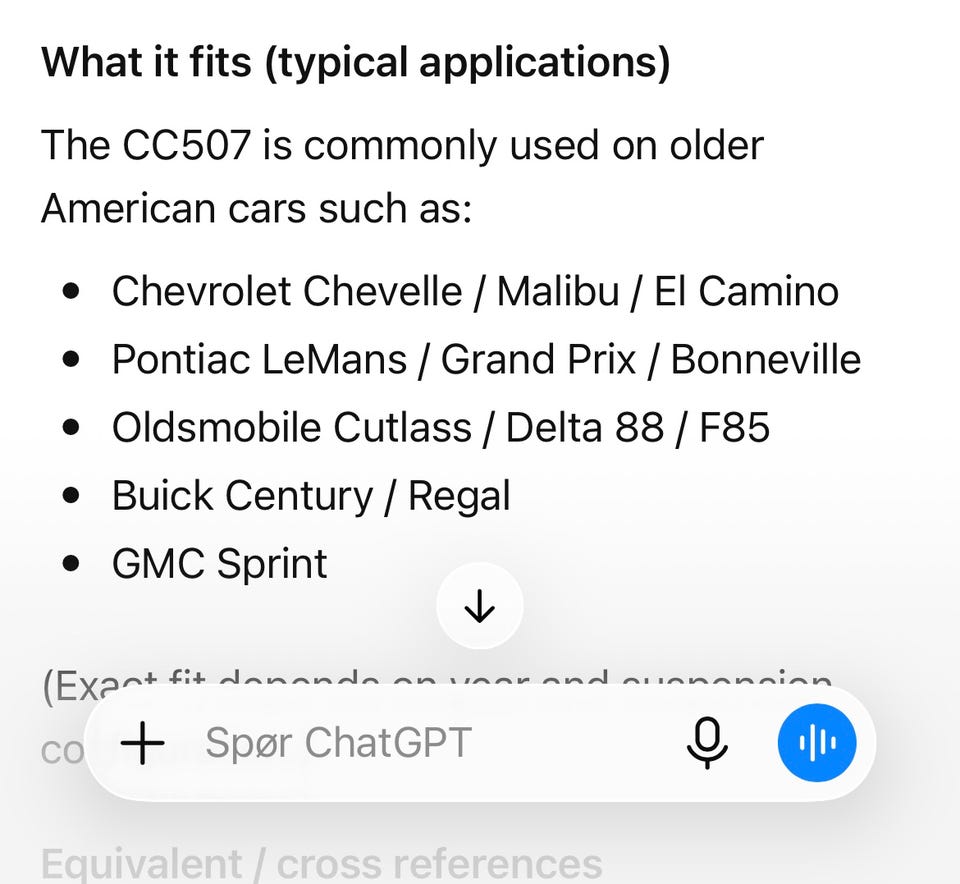Tap the text "Delta 88"
960x884 pixels.
pos(585,427)
